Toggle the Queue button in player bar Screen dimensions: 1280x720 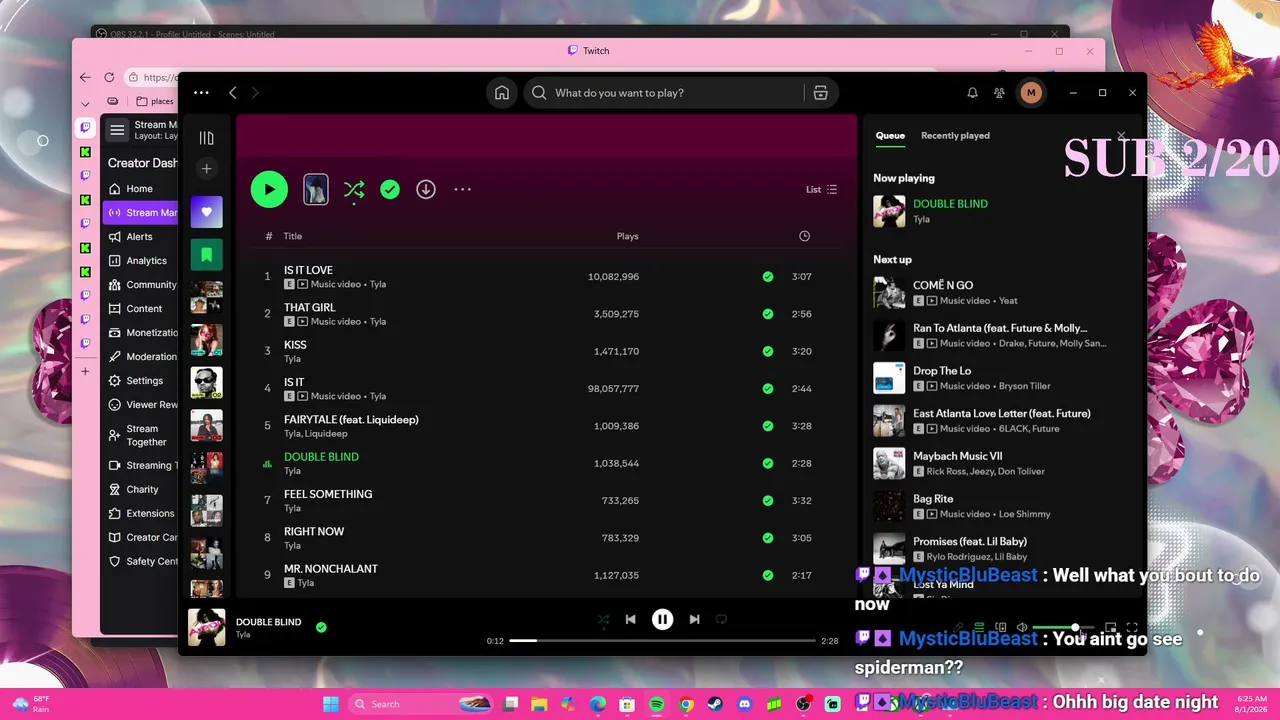click(979, 628)
